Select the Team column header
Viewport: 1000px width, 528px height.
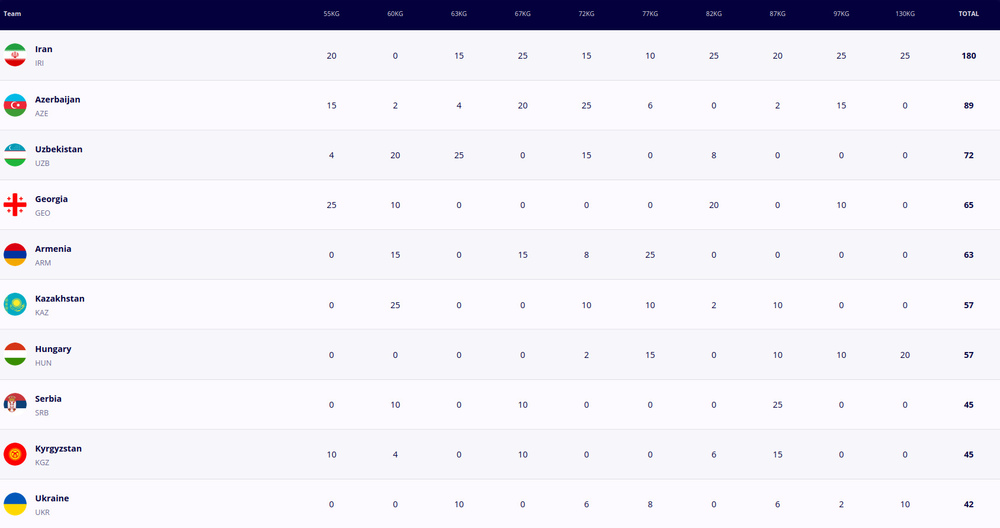[12, 13]
